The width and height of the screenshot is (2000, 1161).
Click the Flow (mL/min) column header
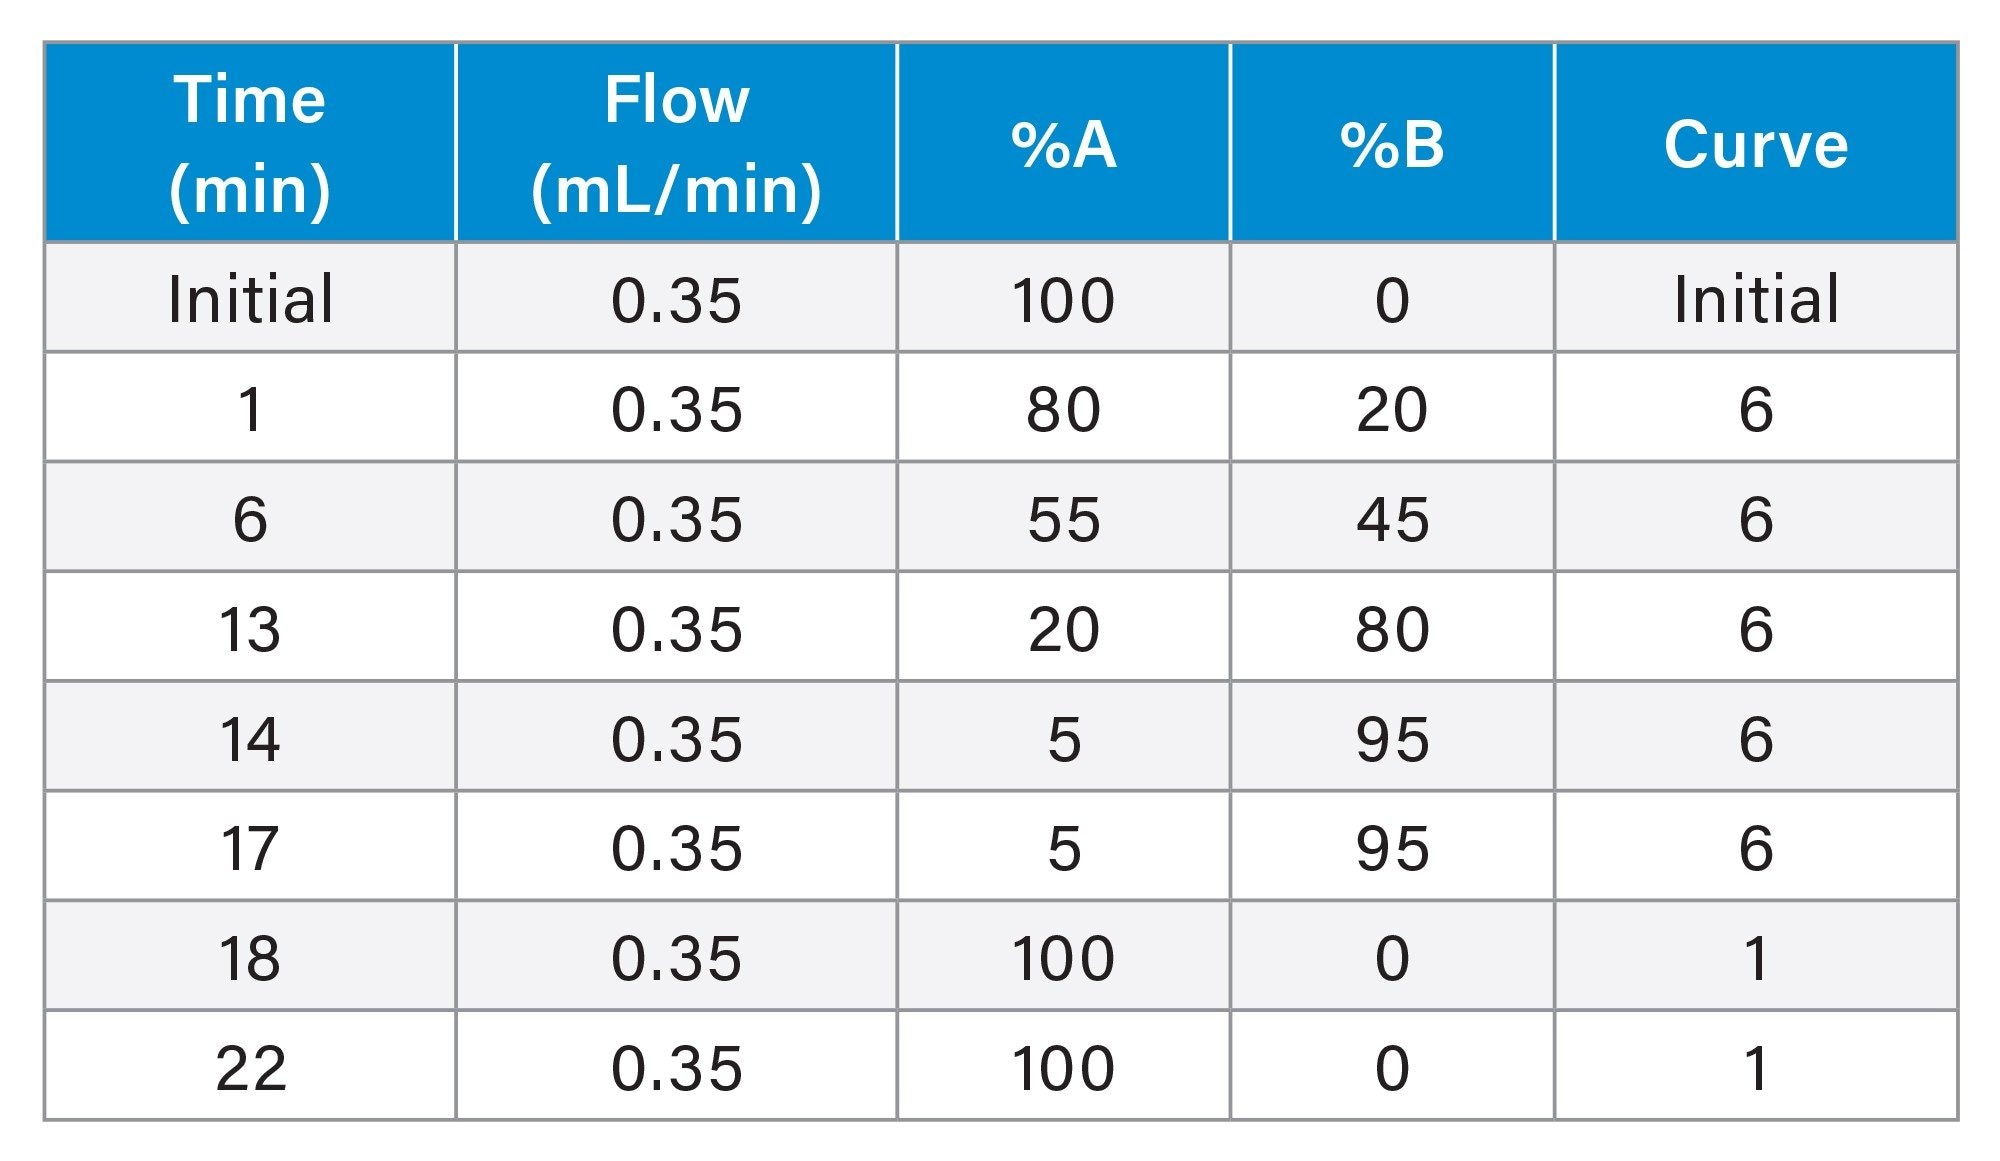[676, 143]
